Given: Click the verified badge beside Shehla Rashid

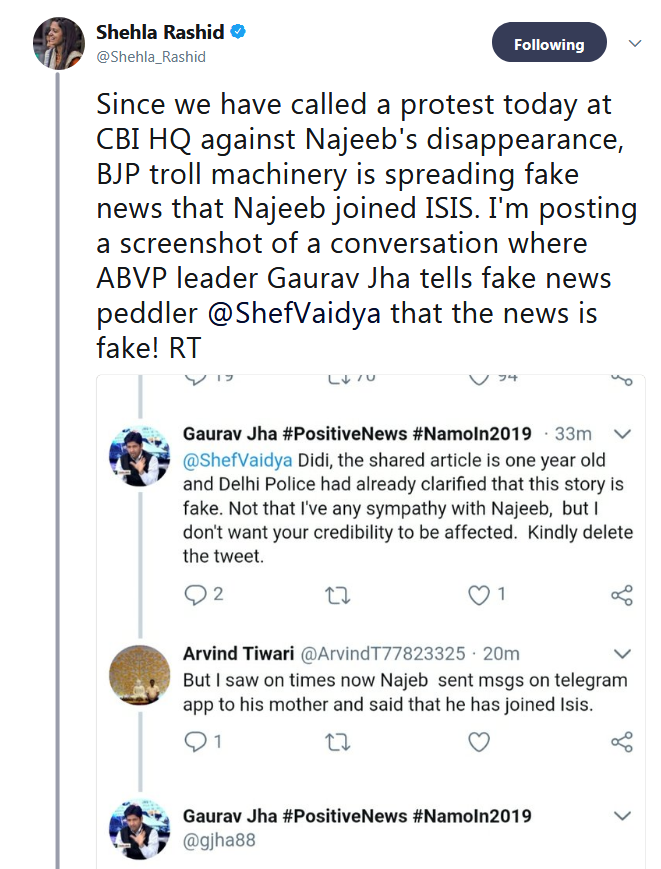Looking at the screenshot, I should tap(238, 33).
